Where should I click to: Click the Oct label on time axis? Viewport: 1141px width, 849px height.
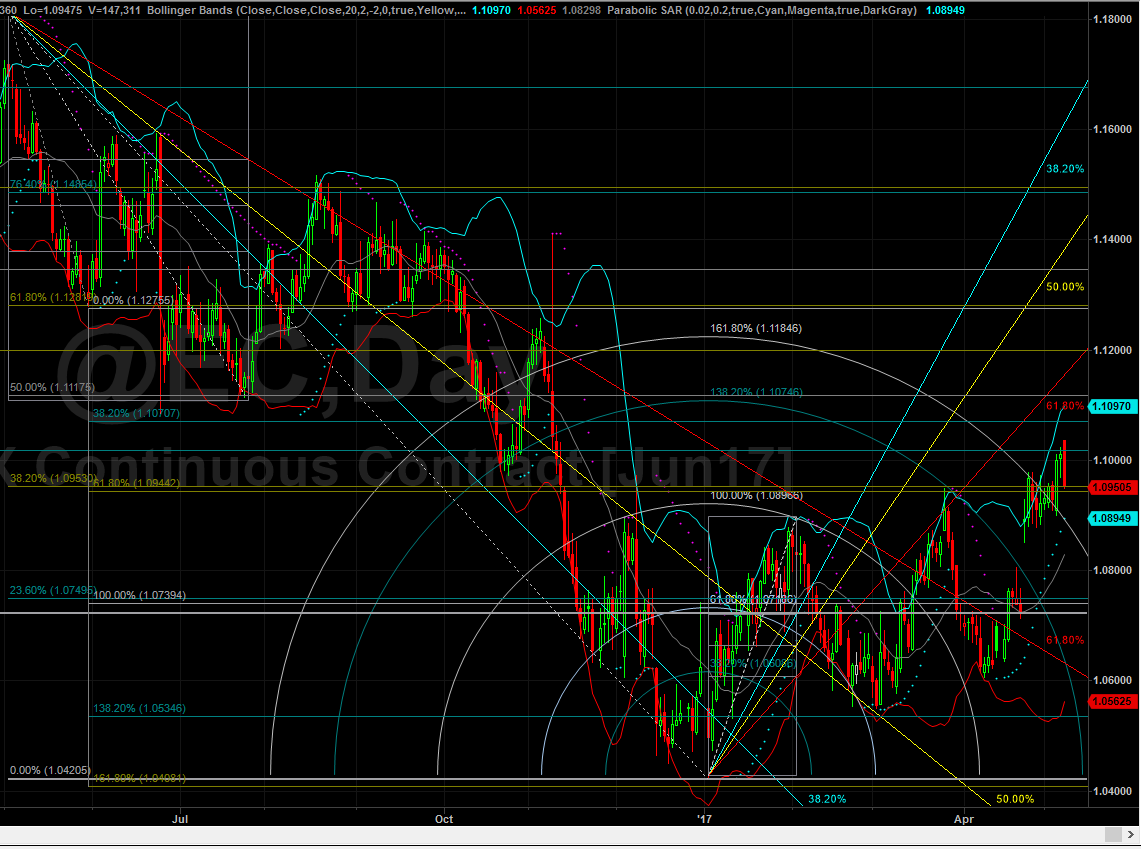444,819
